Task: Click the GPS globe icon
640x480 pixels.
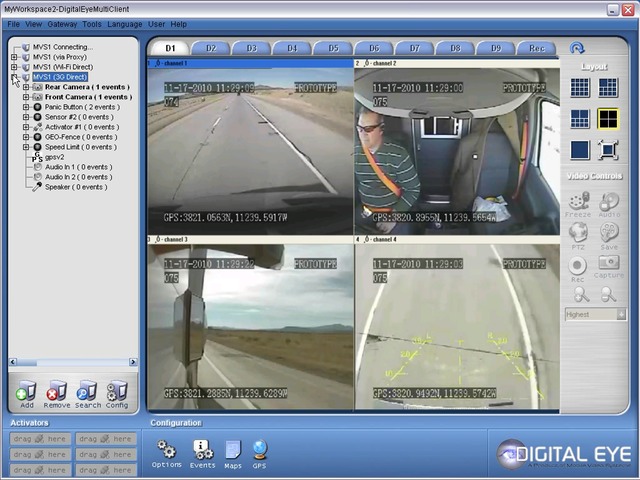Action: pyautogui.click(x=260, y=453)
